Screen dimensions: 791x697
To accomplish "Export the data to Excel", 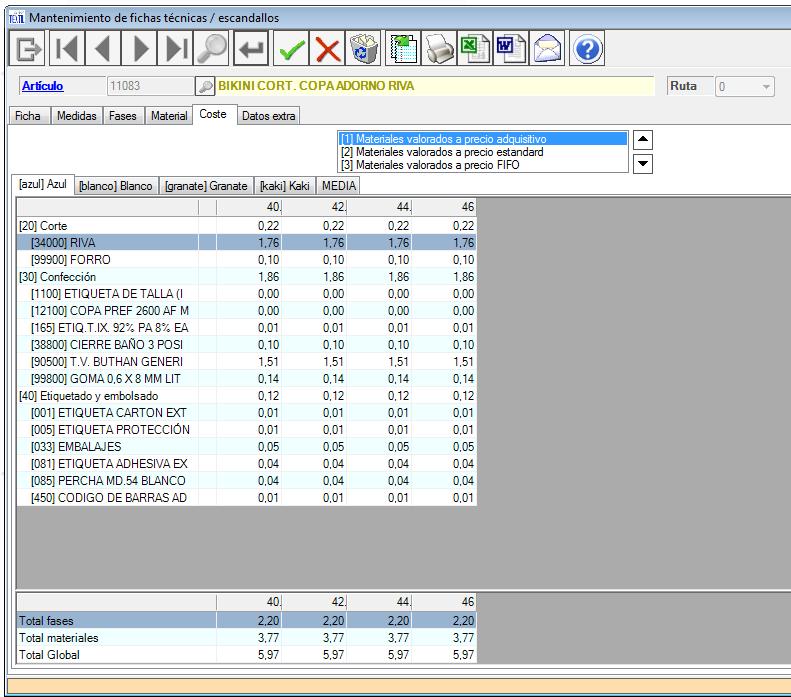I will coord(474,49).
